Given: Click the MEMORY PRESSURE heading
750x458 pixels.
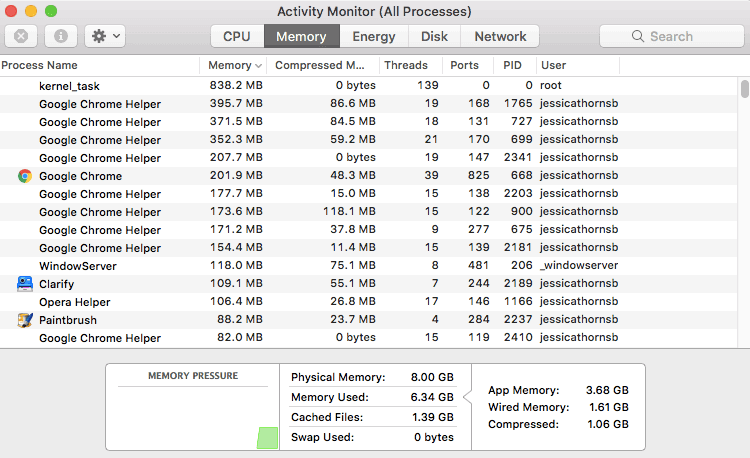Looking at the screenshot, I should [193, 376].
